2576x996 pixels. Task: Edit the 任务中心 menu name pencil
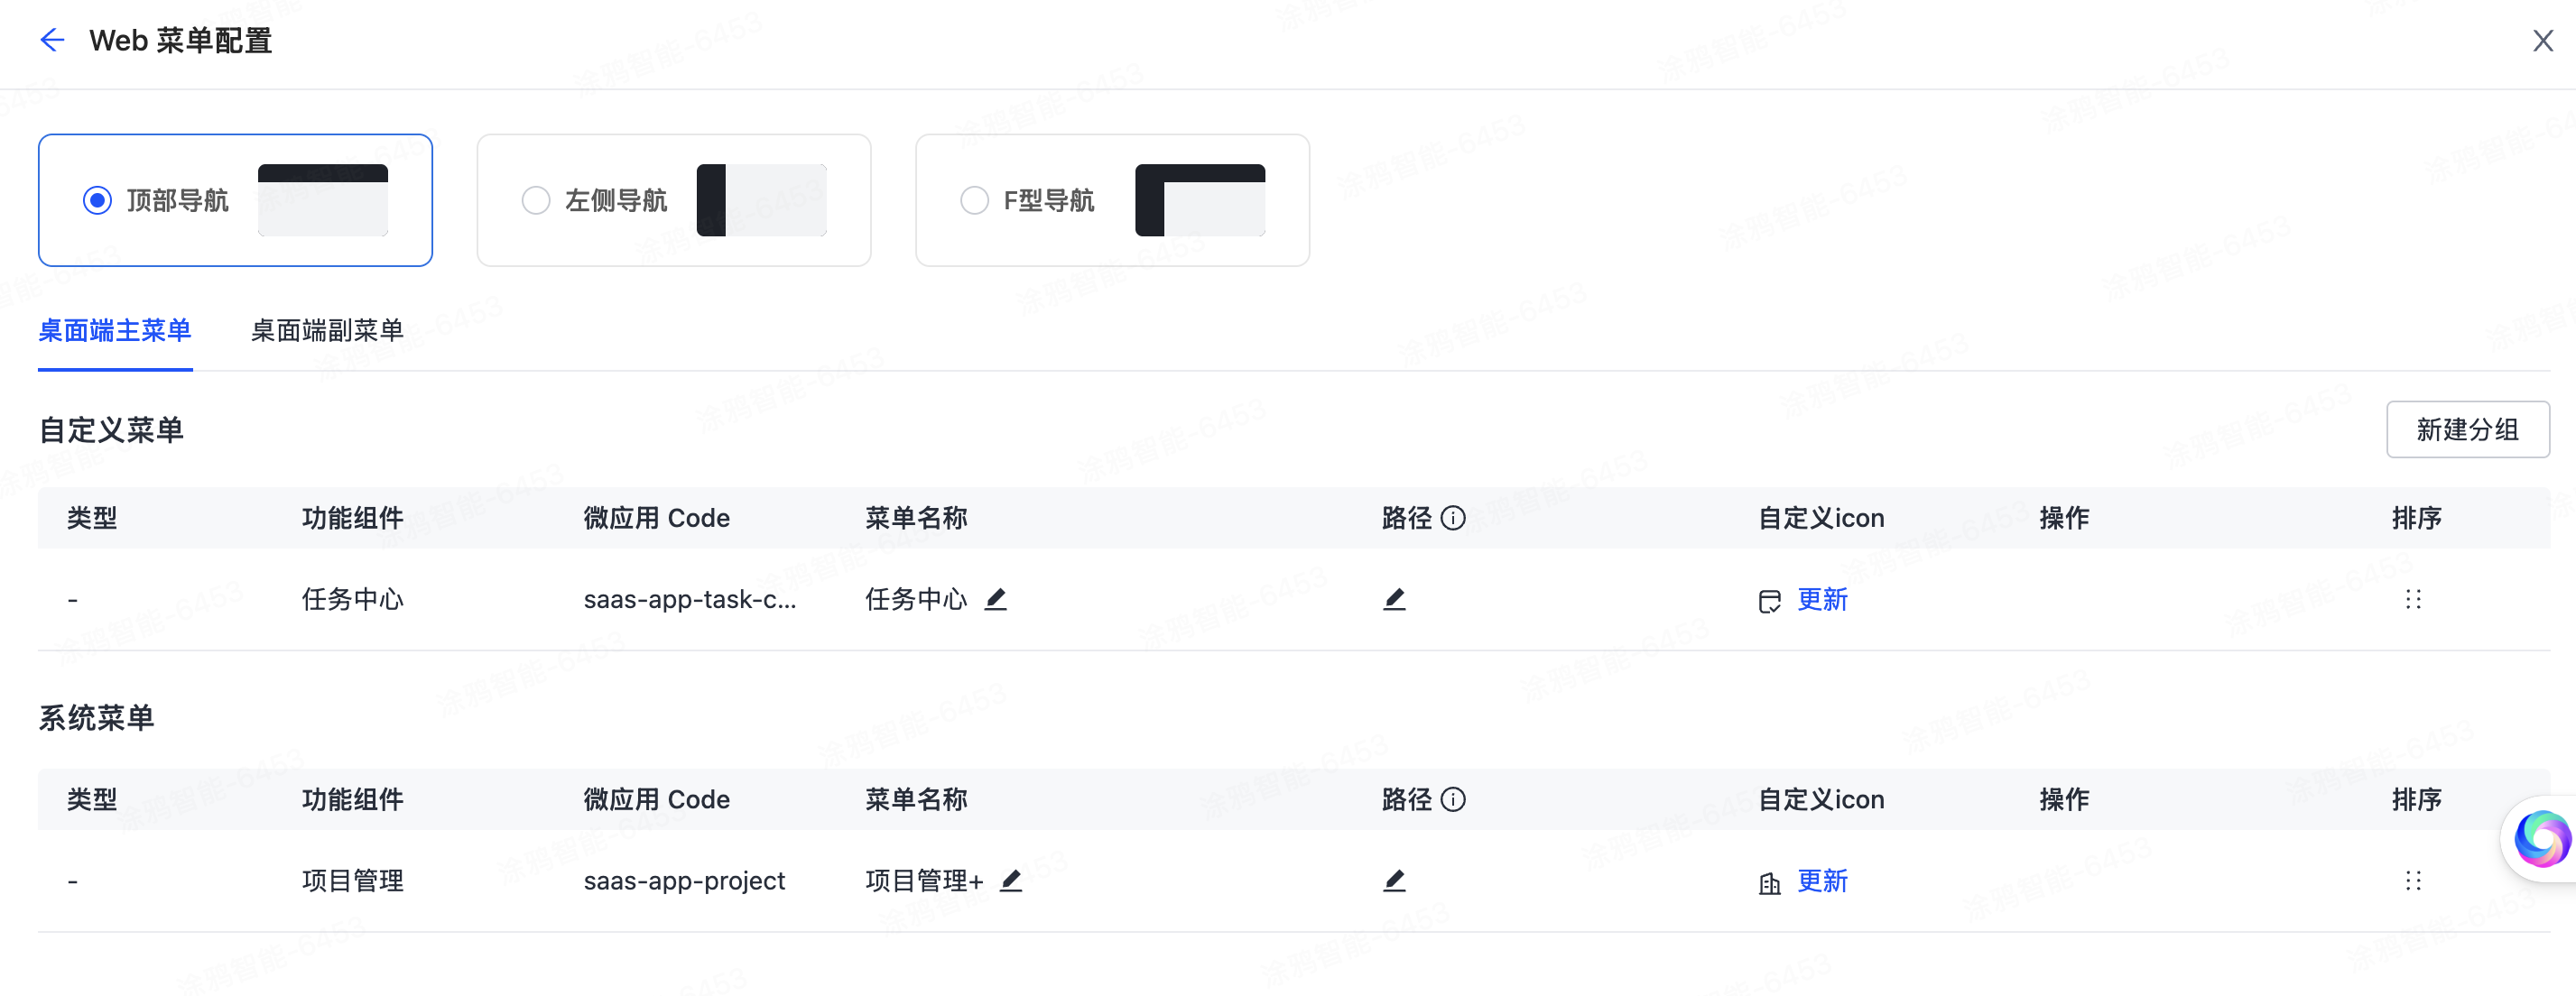tap(995, 599)
